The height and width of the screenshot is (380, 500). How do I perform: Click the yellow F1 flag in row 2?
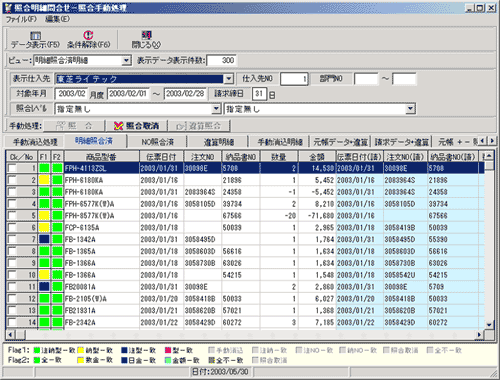tap(44, 180)
